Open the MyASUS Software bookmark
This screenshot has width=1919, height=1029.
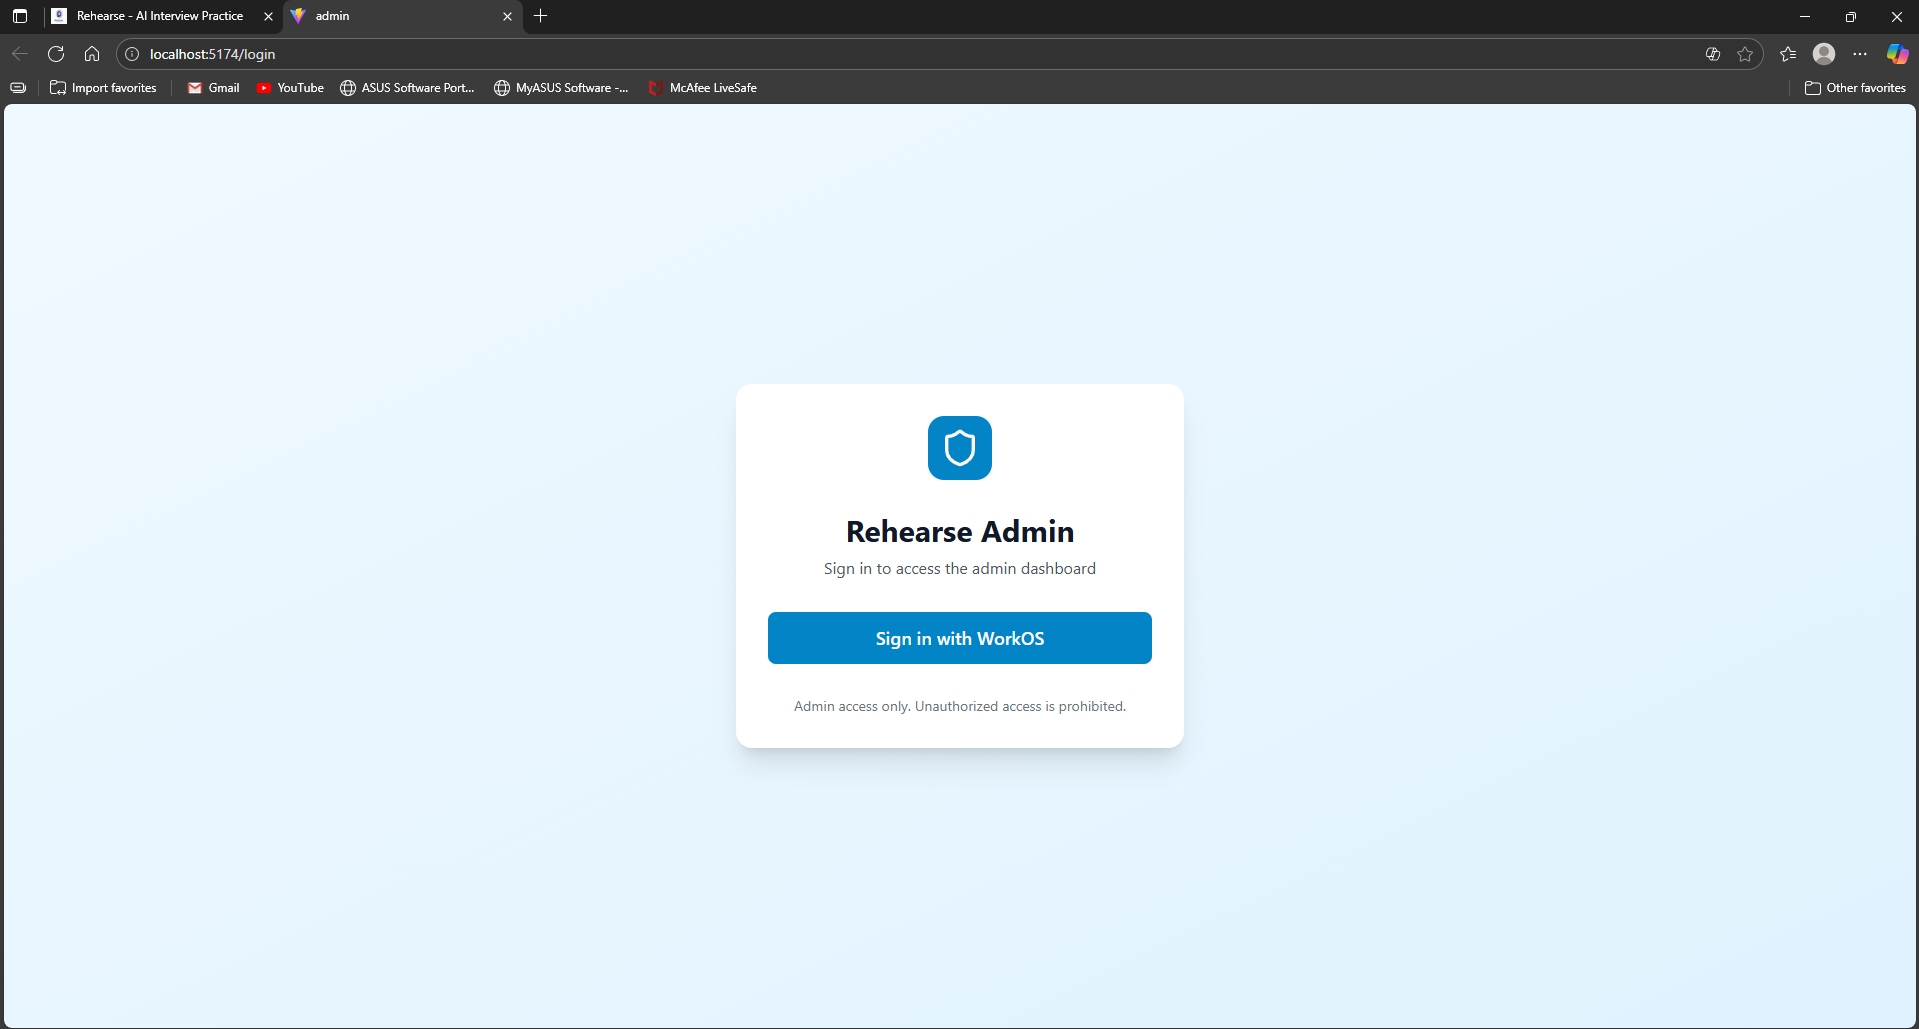561,88
